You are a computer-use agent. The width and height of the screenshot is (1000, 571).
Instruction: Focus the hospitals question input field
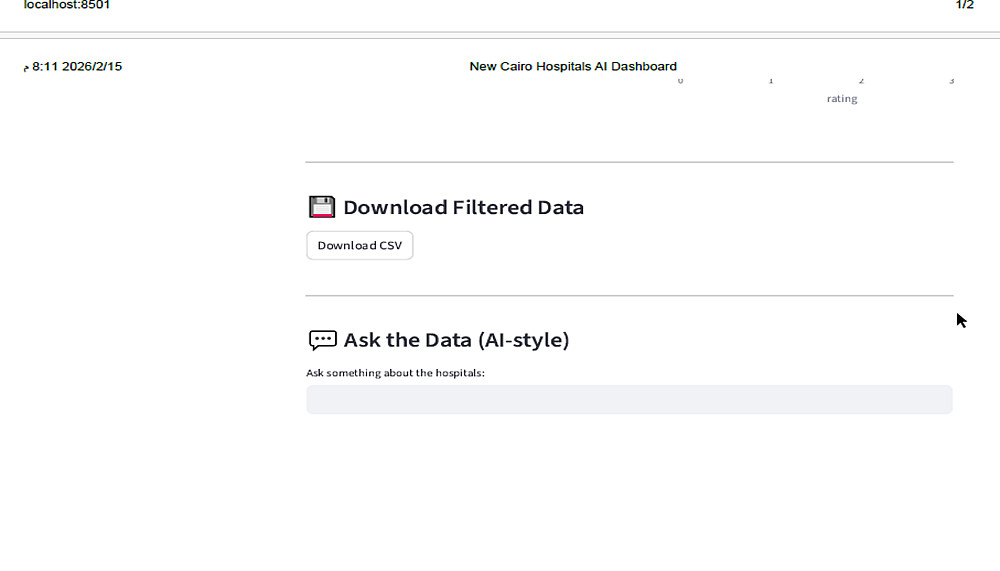pyautogui.click(x=629, y=400)
